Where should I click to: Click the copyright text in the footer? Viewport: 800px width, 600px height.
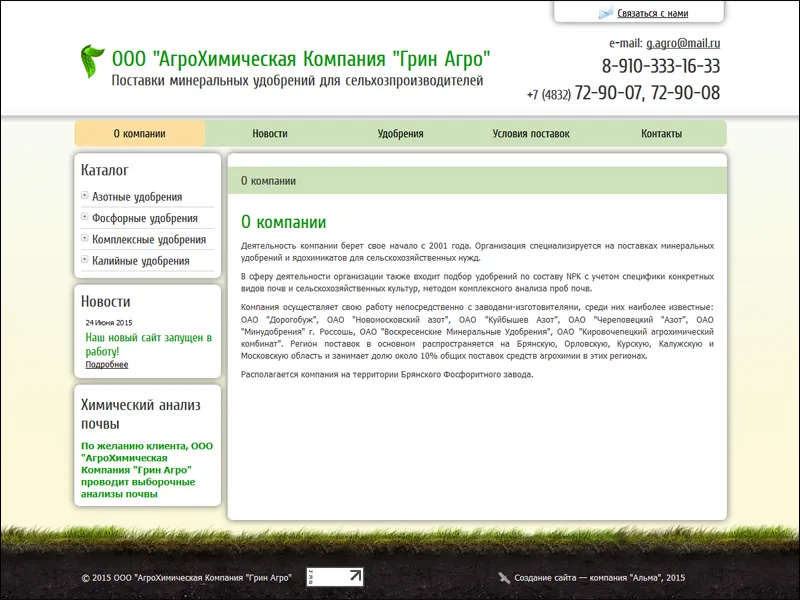186,578
